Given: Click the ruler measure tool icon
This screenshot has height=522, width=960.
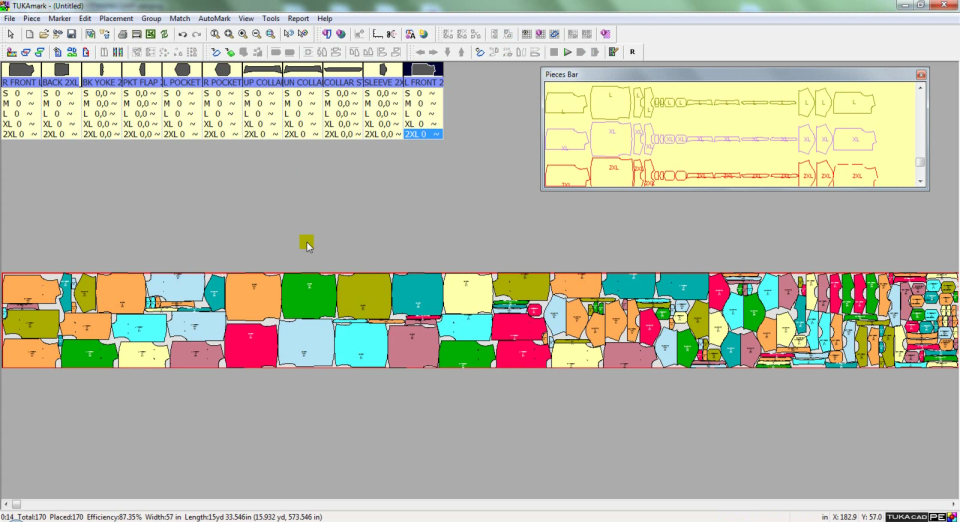Looking at the screenshot, I should [378, 34].
